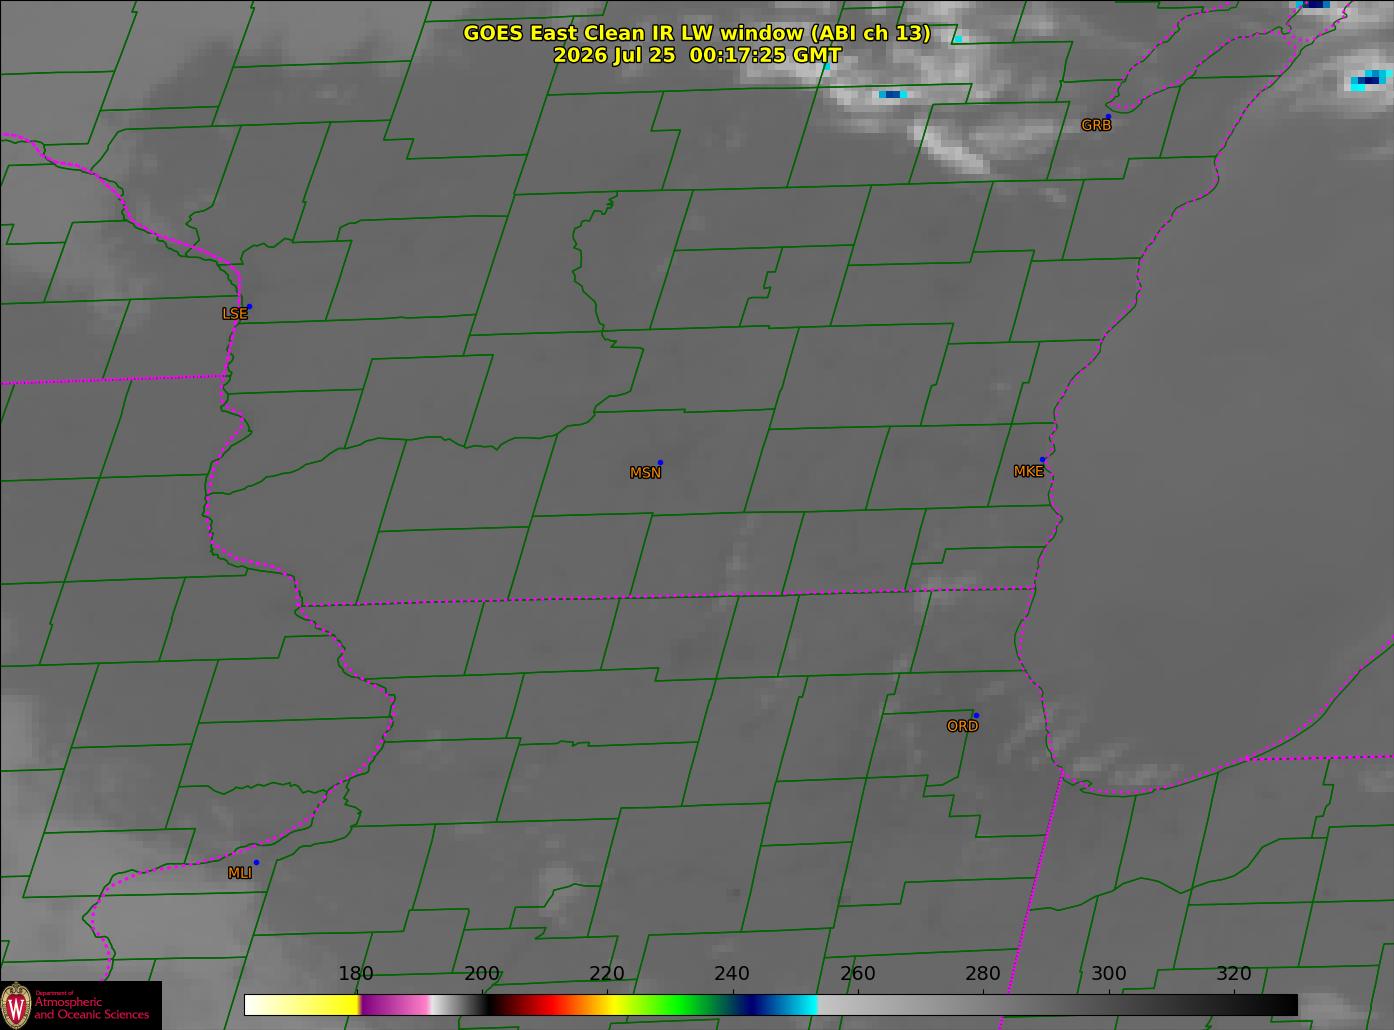Select the ORD station label

(962, 727)
